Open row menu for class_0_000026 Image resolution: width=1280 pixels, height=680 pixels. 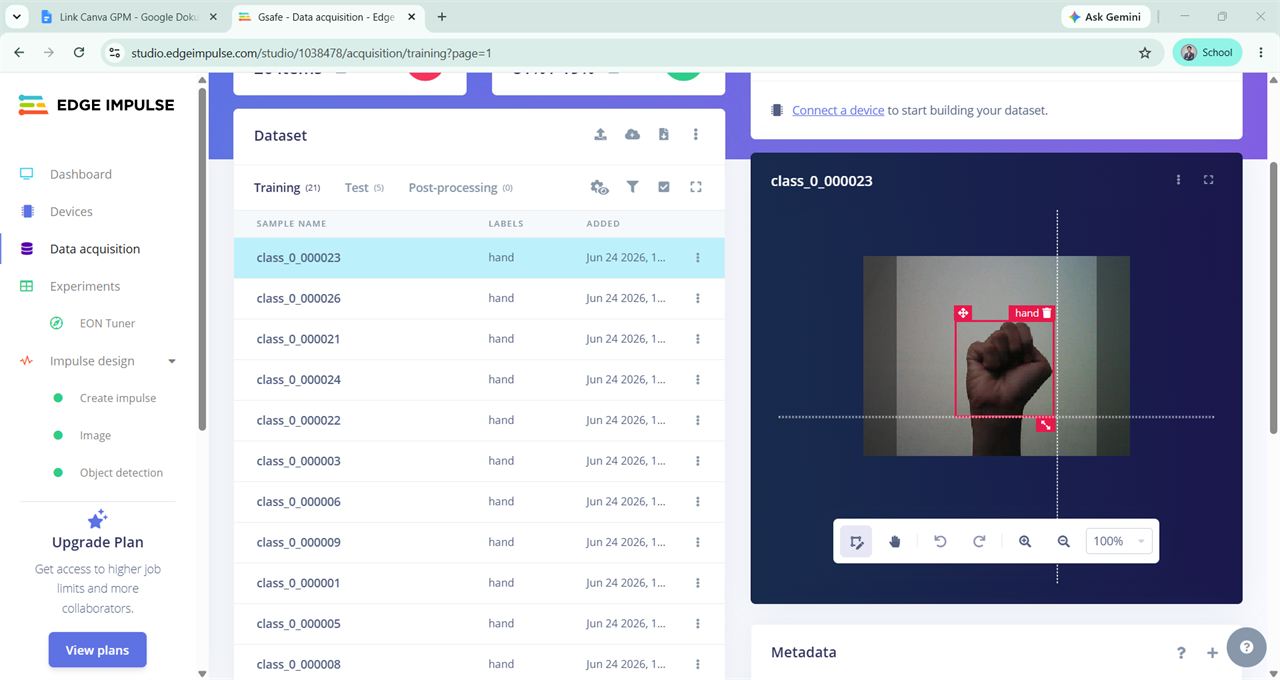click(x=698, y=298)
